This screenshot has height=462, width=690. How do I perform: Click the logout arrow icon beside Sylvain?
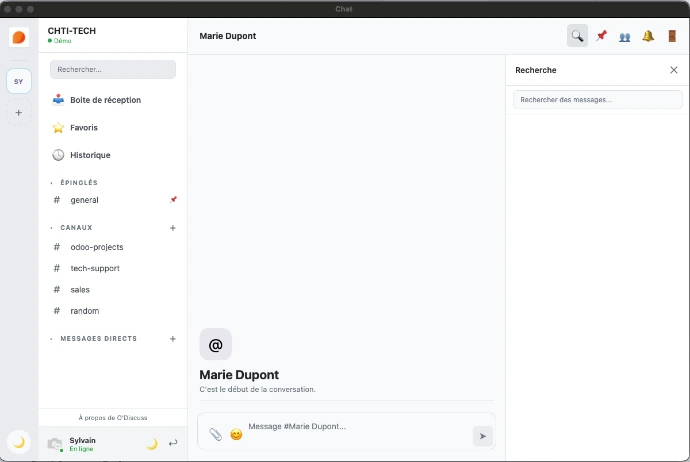tap(173, 444)
